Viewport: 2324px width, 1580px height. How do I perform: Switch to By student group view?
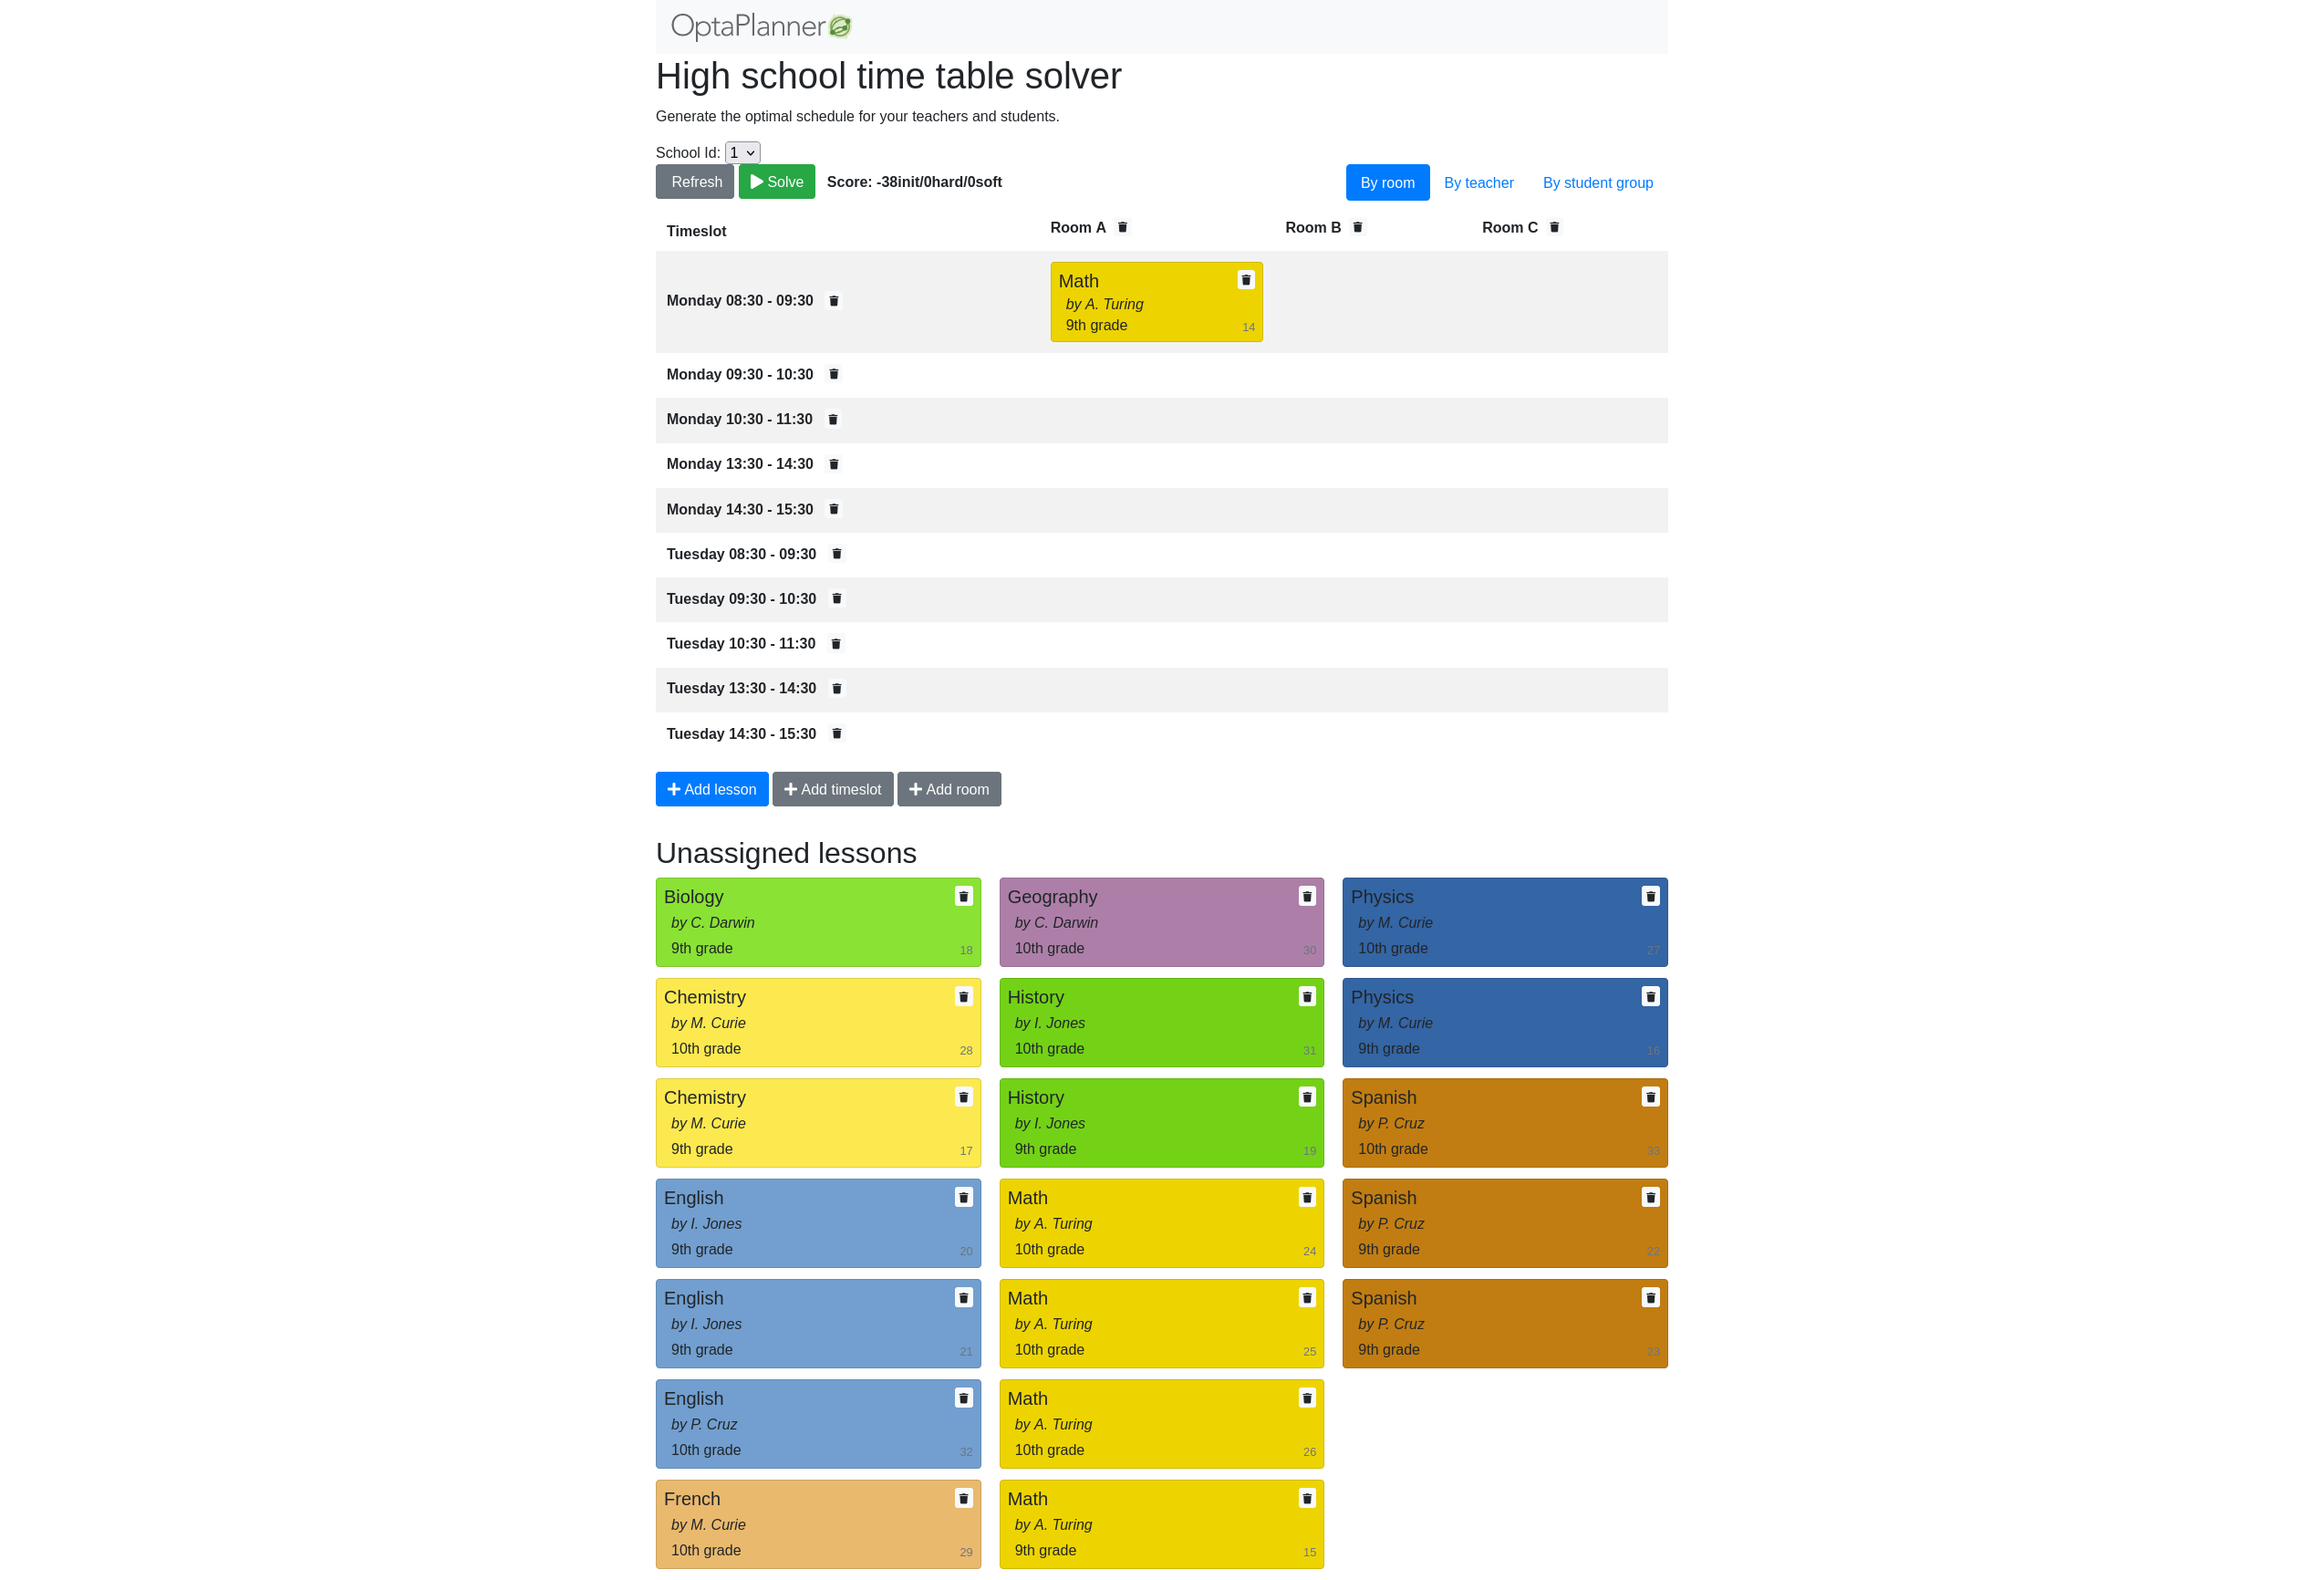[x=1598, y=182]
